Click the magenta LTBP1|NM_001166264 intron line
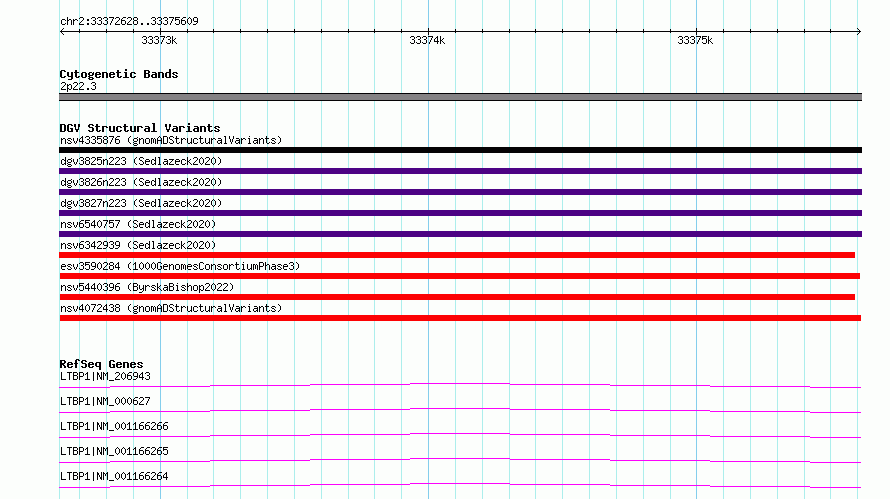 pyautogui.click(x=460, y=485)
